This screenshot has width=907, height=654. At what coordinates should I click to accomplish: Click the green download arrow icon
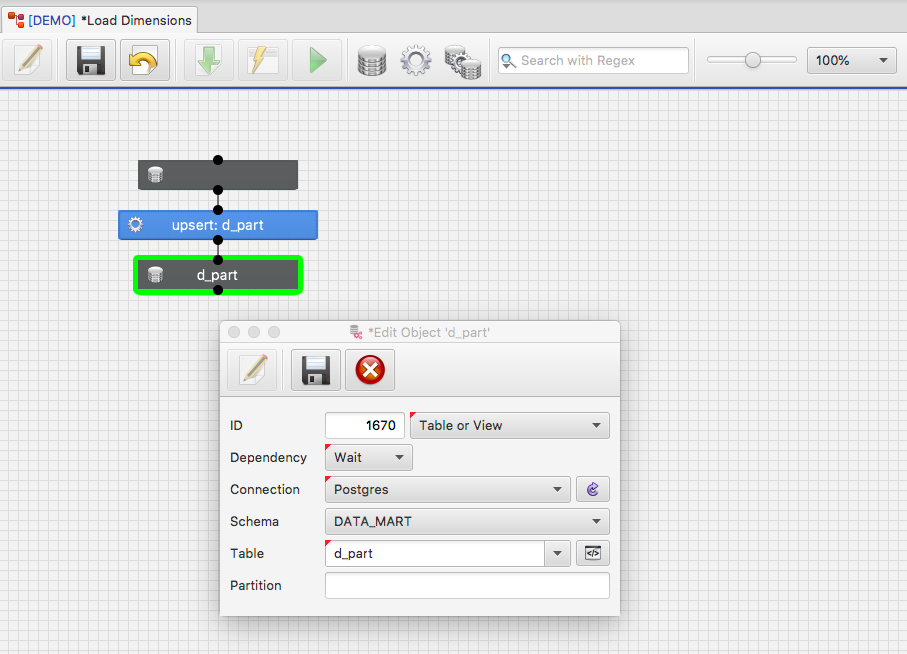point(208,60)
